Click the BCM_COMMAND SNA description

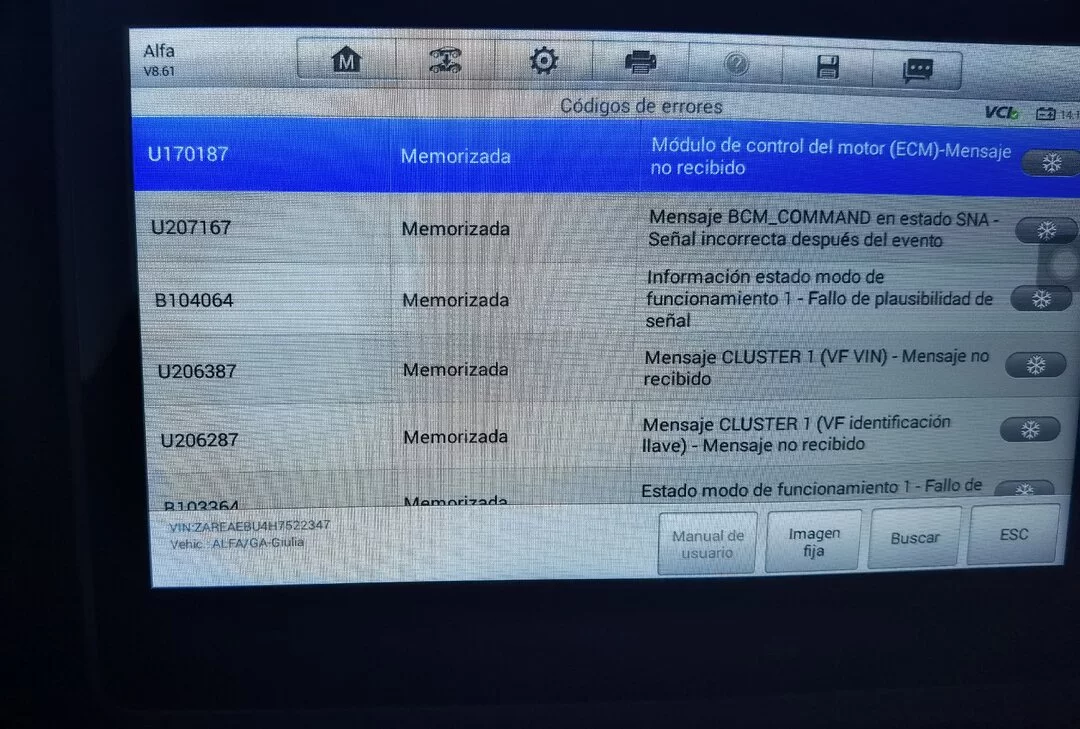click(x=823, y=229)
